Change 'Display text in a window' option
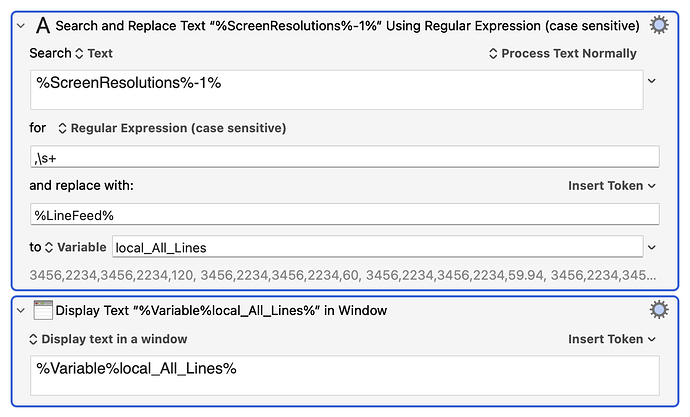Image resolution: width=690 pixels, height=417 pixels. click(x=108, y=339)
